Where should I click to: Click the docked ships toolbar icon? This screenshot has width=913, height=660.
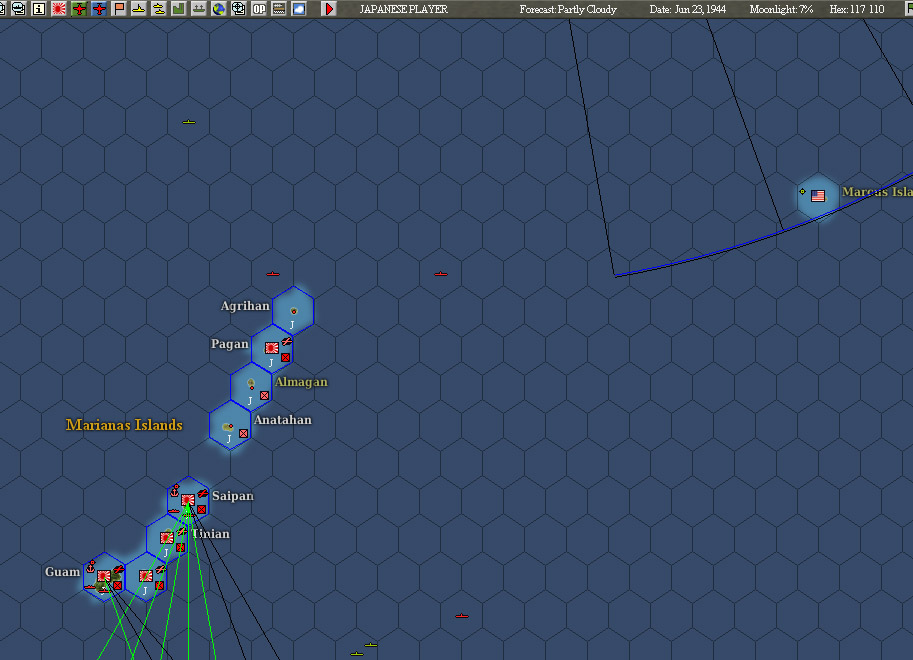[199, 9]
